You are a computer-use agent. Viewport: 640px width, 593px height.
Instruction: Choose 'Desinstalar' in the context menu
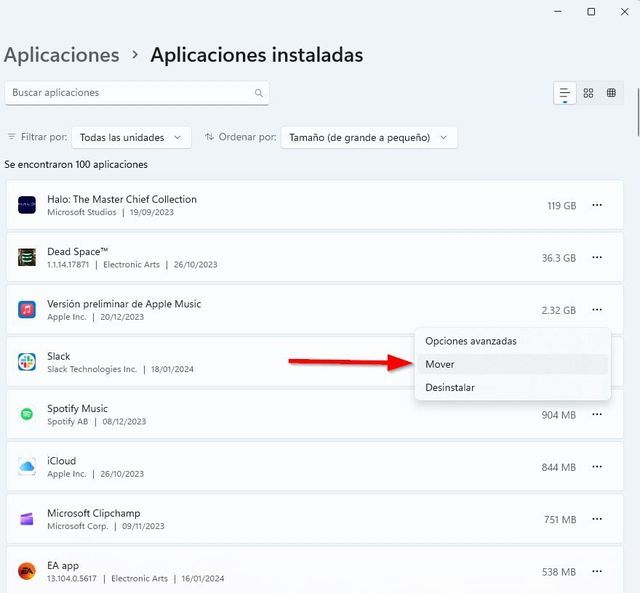pos(450,387)
